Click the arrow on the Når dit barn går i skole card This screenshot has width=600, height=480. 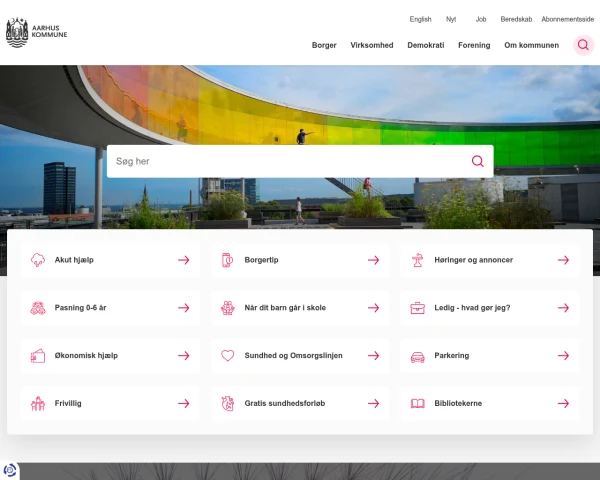pos(373,308)
